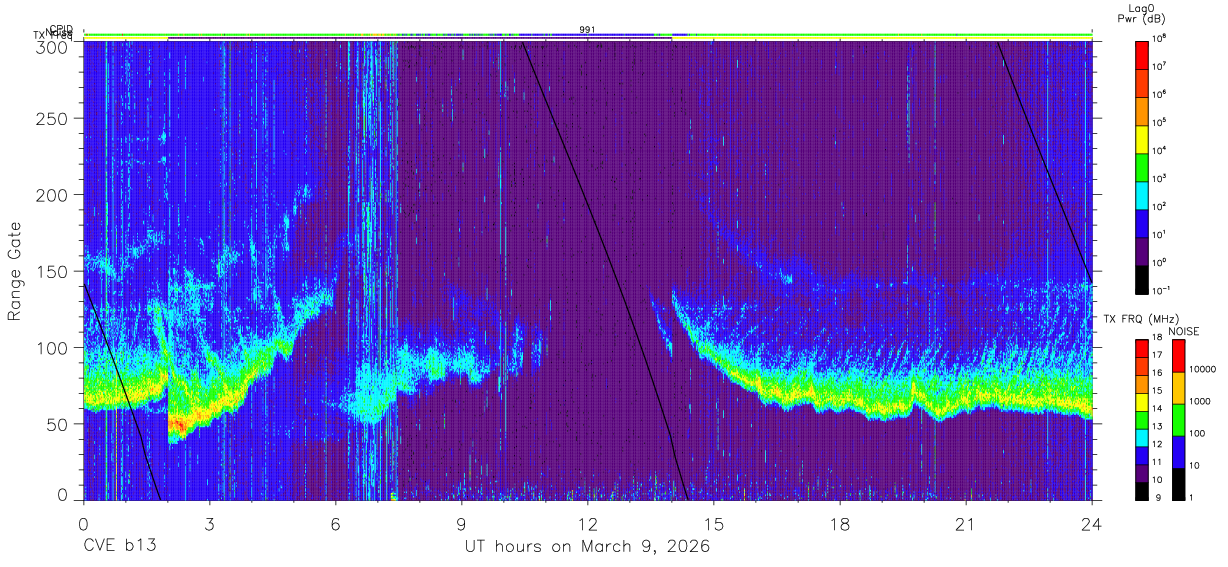Click the '13' label on TX FRQ colorbar

point(1158,426)
